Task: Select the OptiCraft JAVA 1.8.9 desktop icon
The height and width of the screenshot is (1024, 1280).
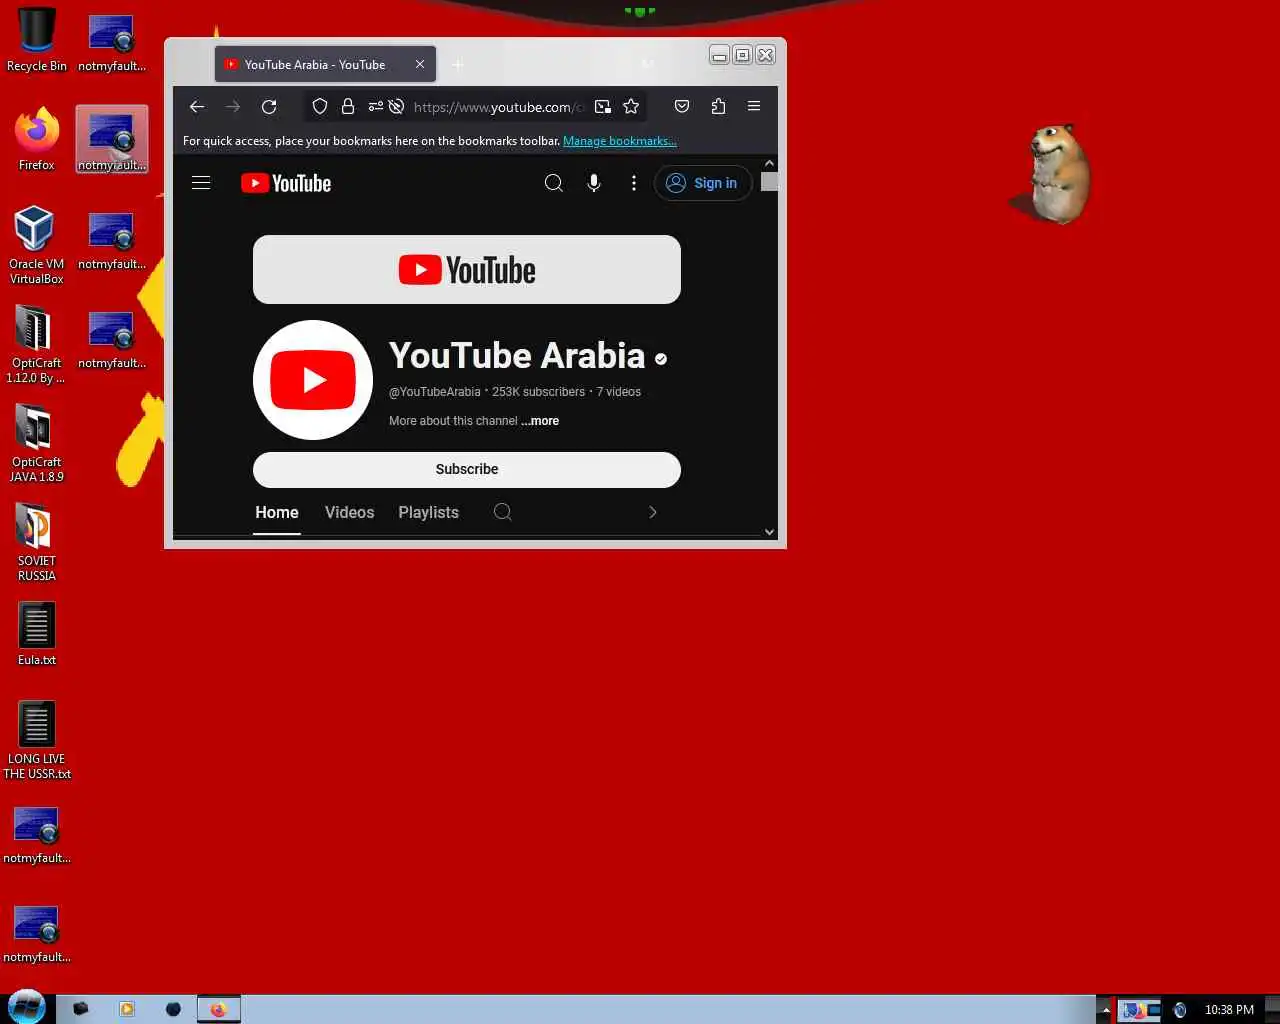Action: (x=37, y=443)
